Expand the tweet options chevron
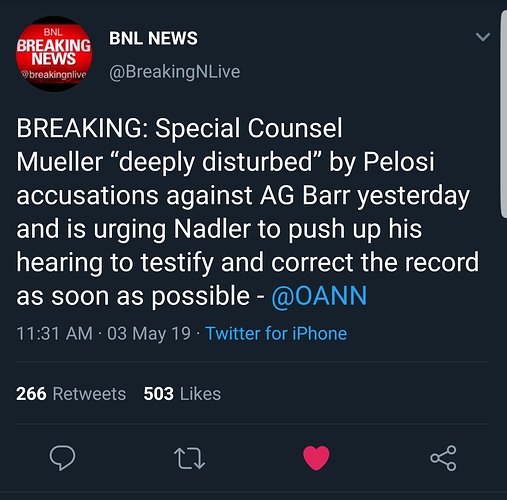This screenshot has height=500, width=507. point(483,37)
